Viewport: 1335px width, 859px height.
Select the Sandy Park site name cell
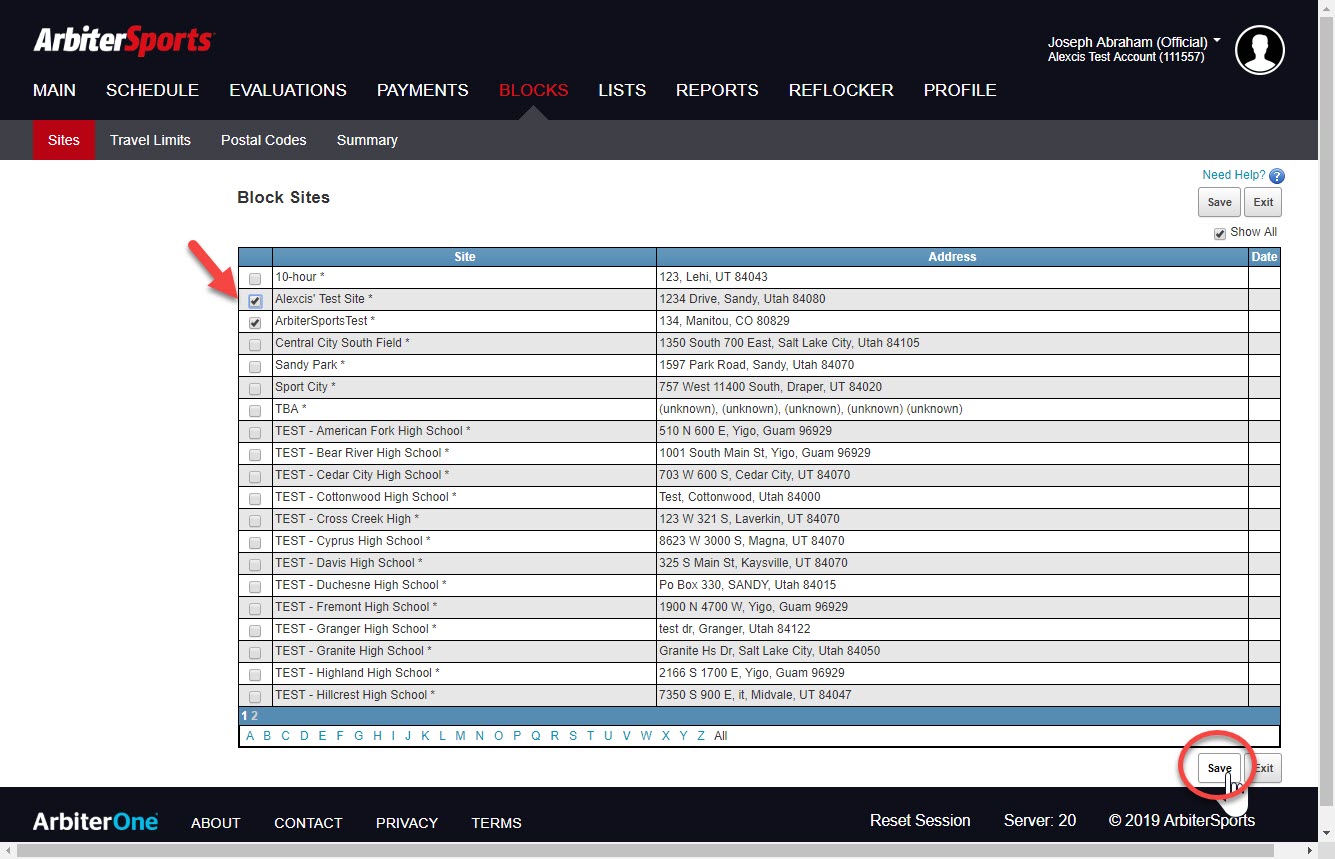pos(464,365)
